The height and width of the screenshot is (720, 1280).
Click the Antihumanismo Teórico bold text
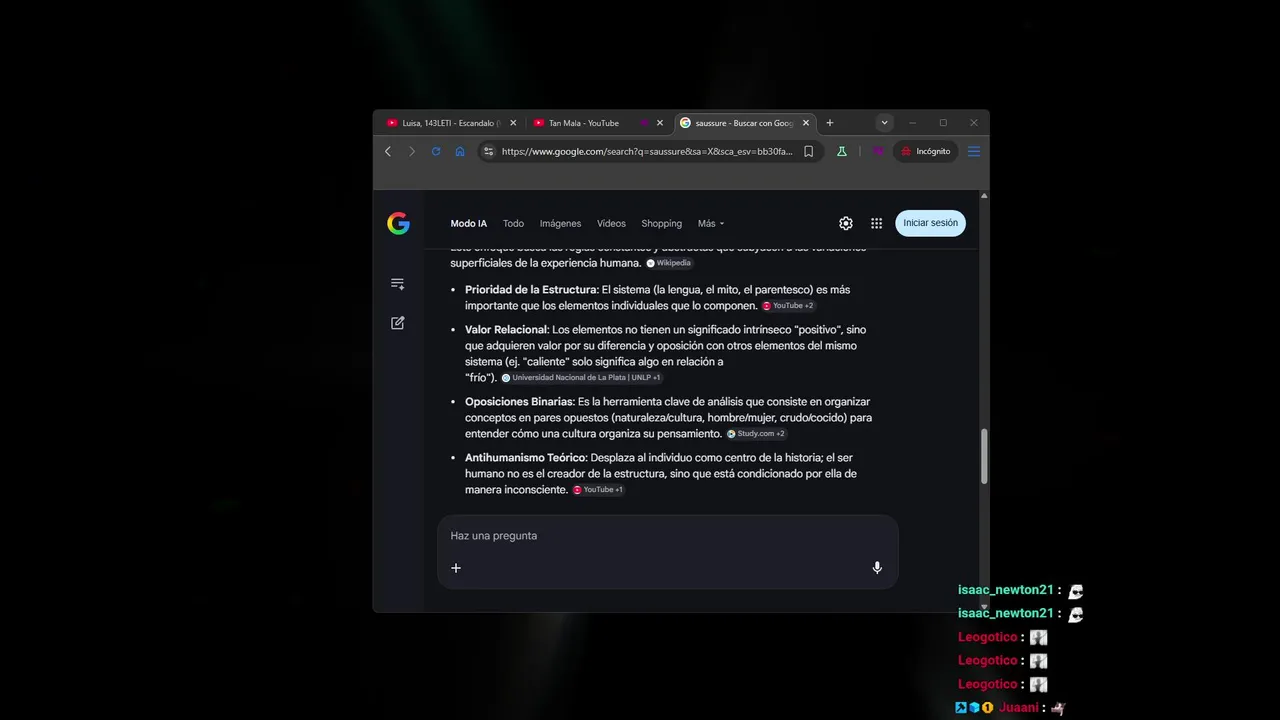point(525,458)
